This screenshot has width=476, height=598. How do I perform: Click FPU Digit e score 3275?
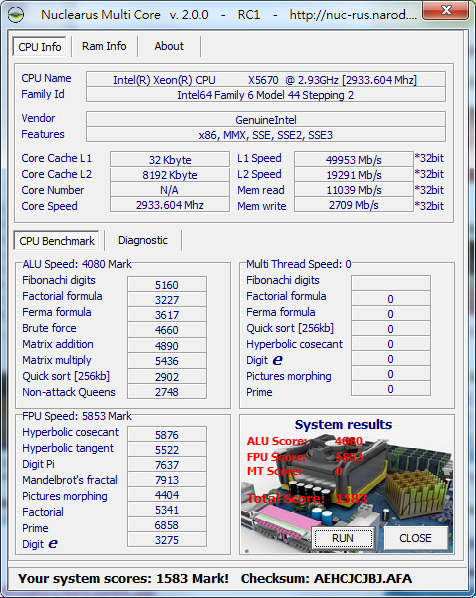tap(167, 540)
